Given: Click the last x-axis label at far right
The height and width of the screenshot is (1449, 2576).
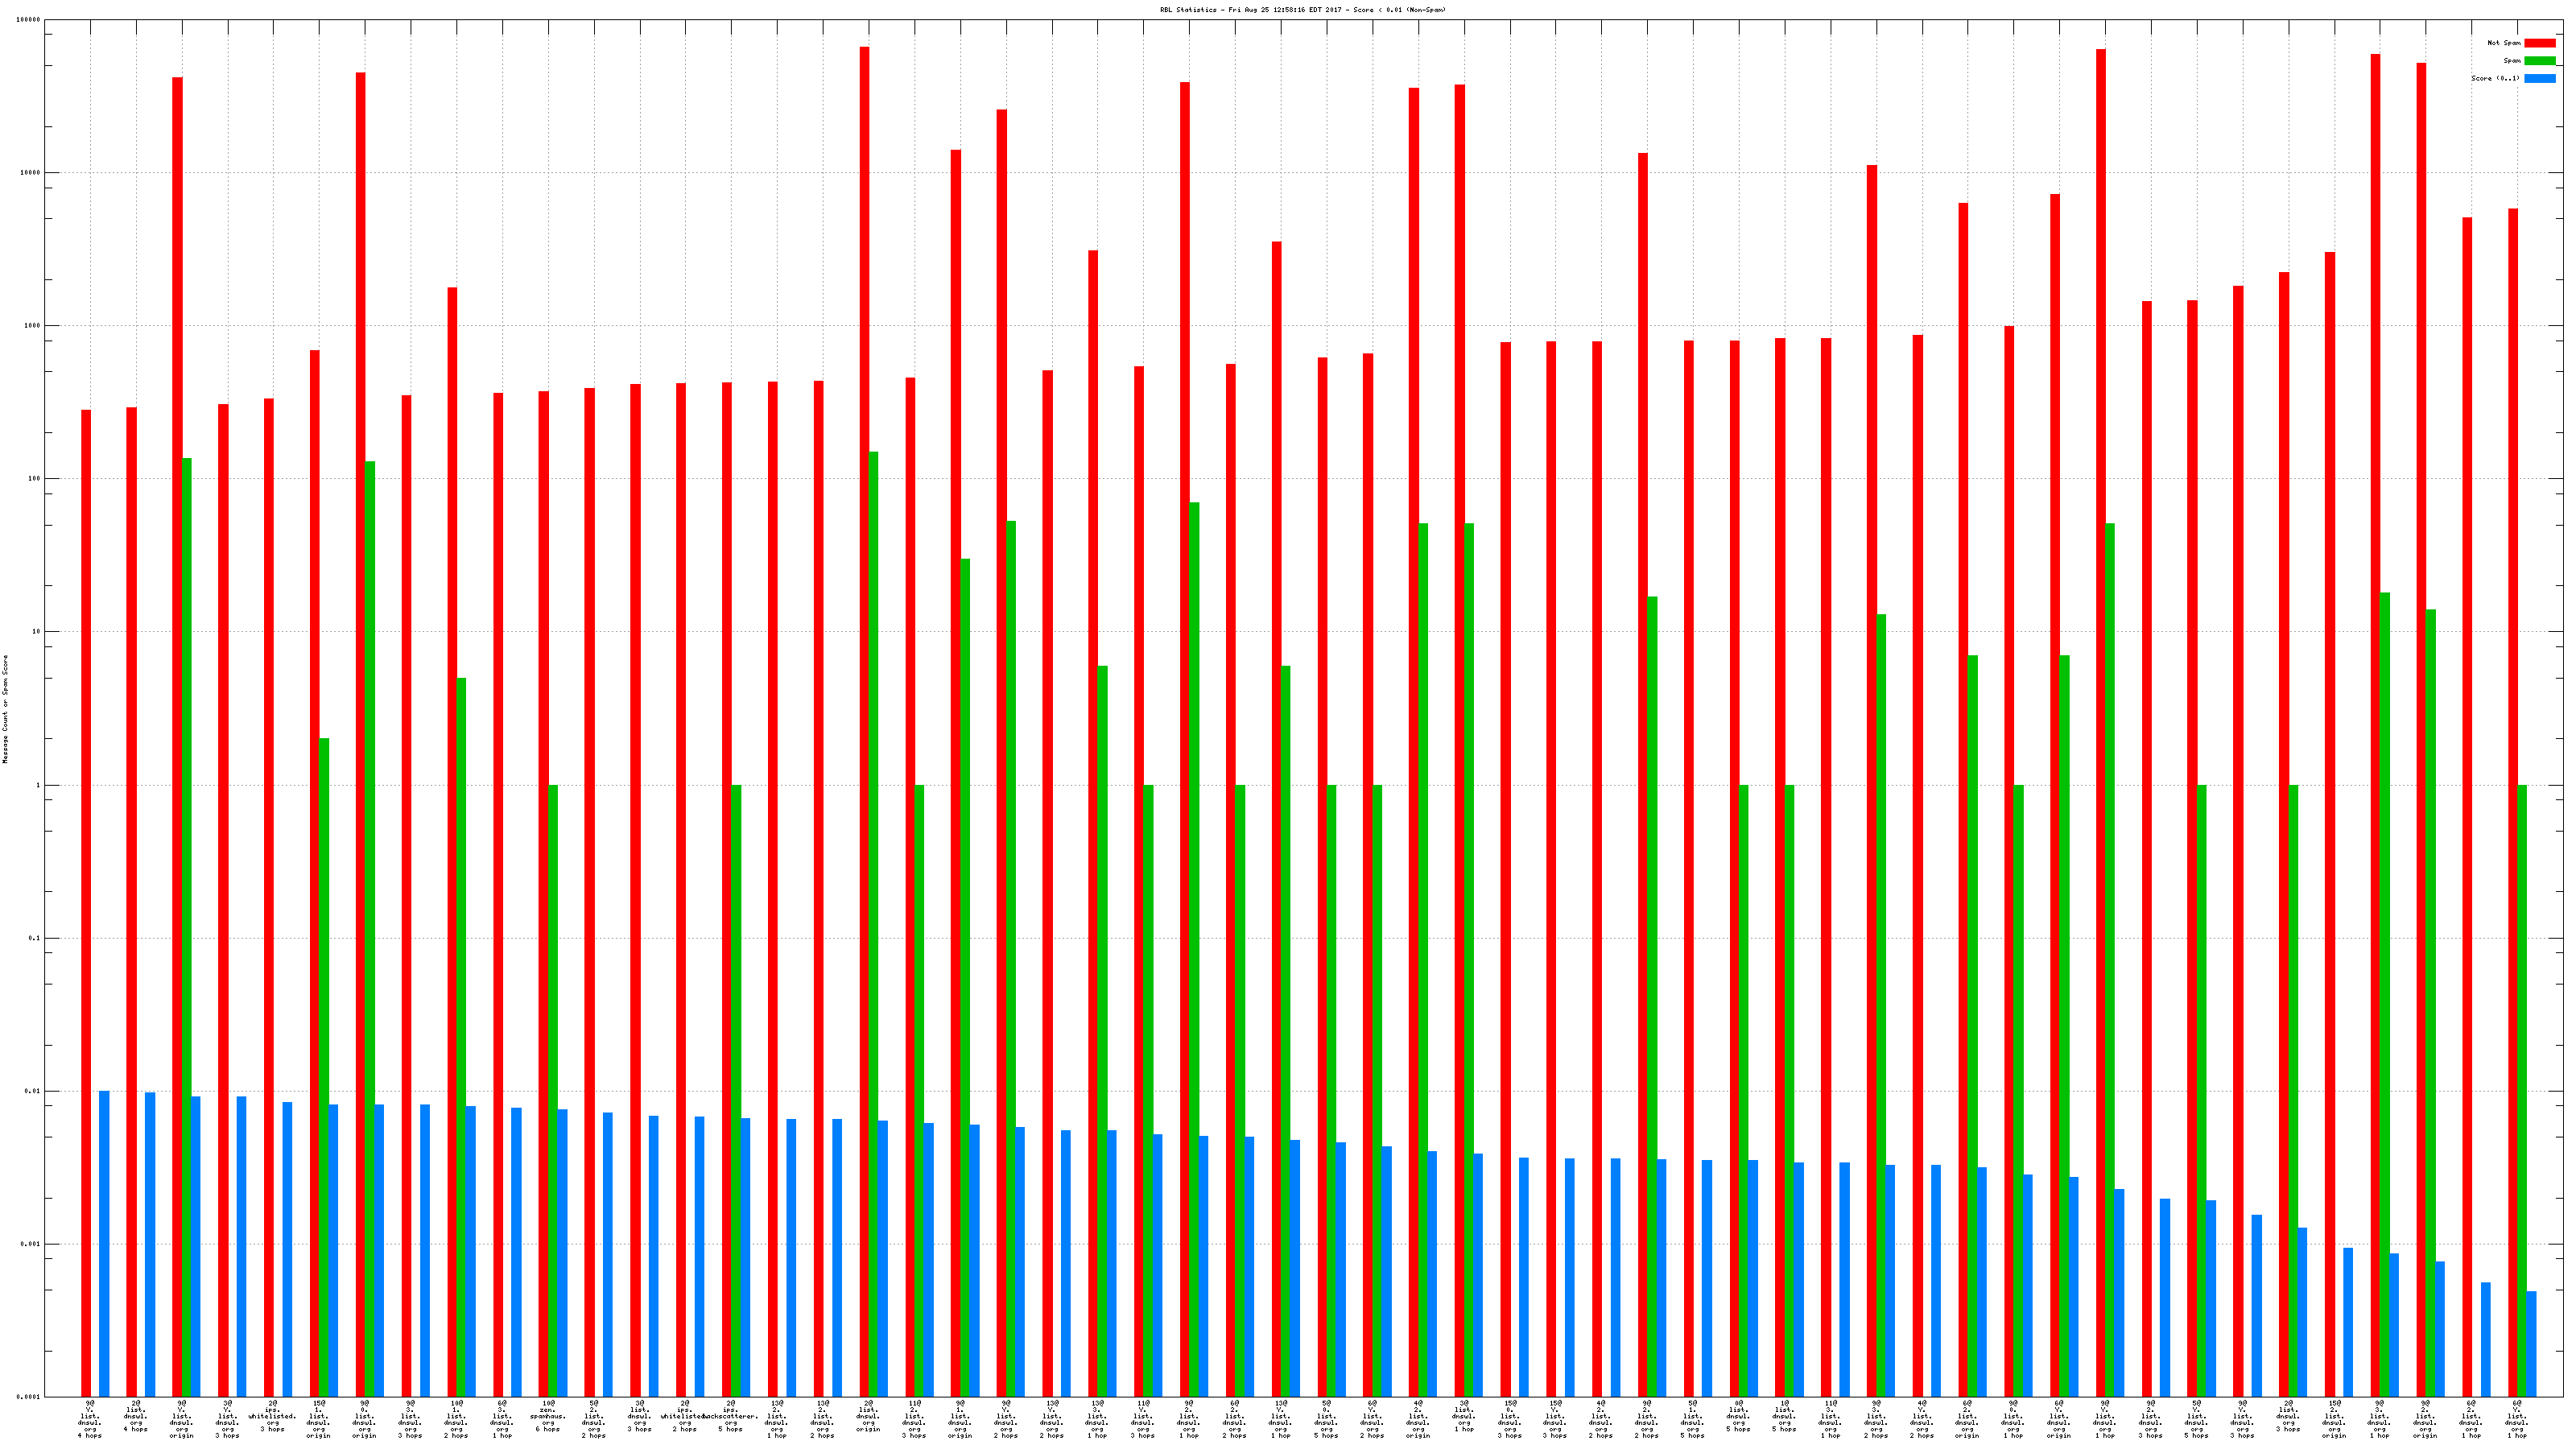Looking at the screenshot, I should pos(2517,1419).
